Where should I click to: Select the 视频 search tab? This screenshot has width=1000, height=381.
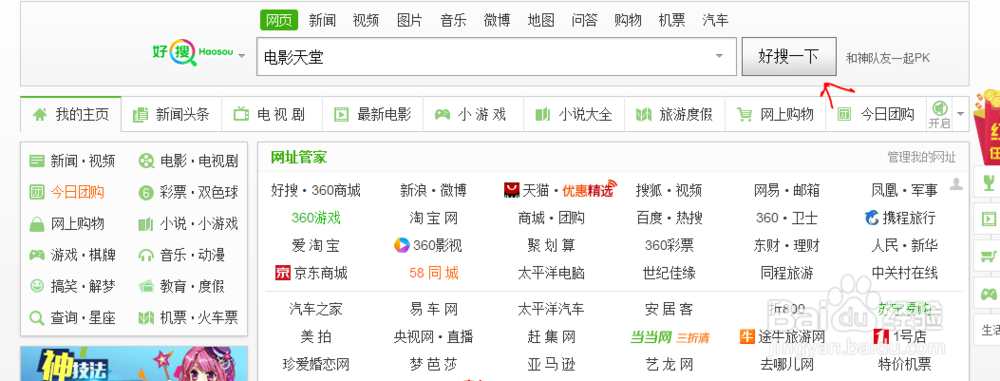point(365,20)
